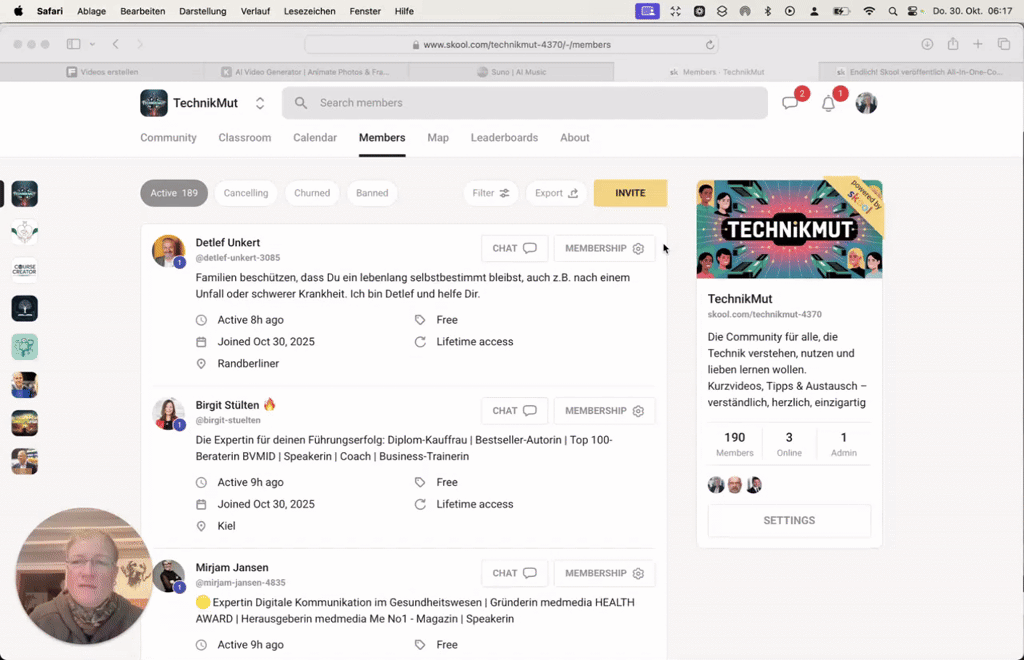Switch to the About tab
The image size is (1024, 660).
(574, 138)
